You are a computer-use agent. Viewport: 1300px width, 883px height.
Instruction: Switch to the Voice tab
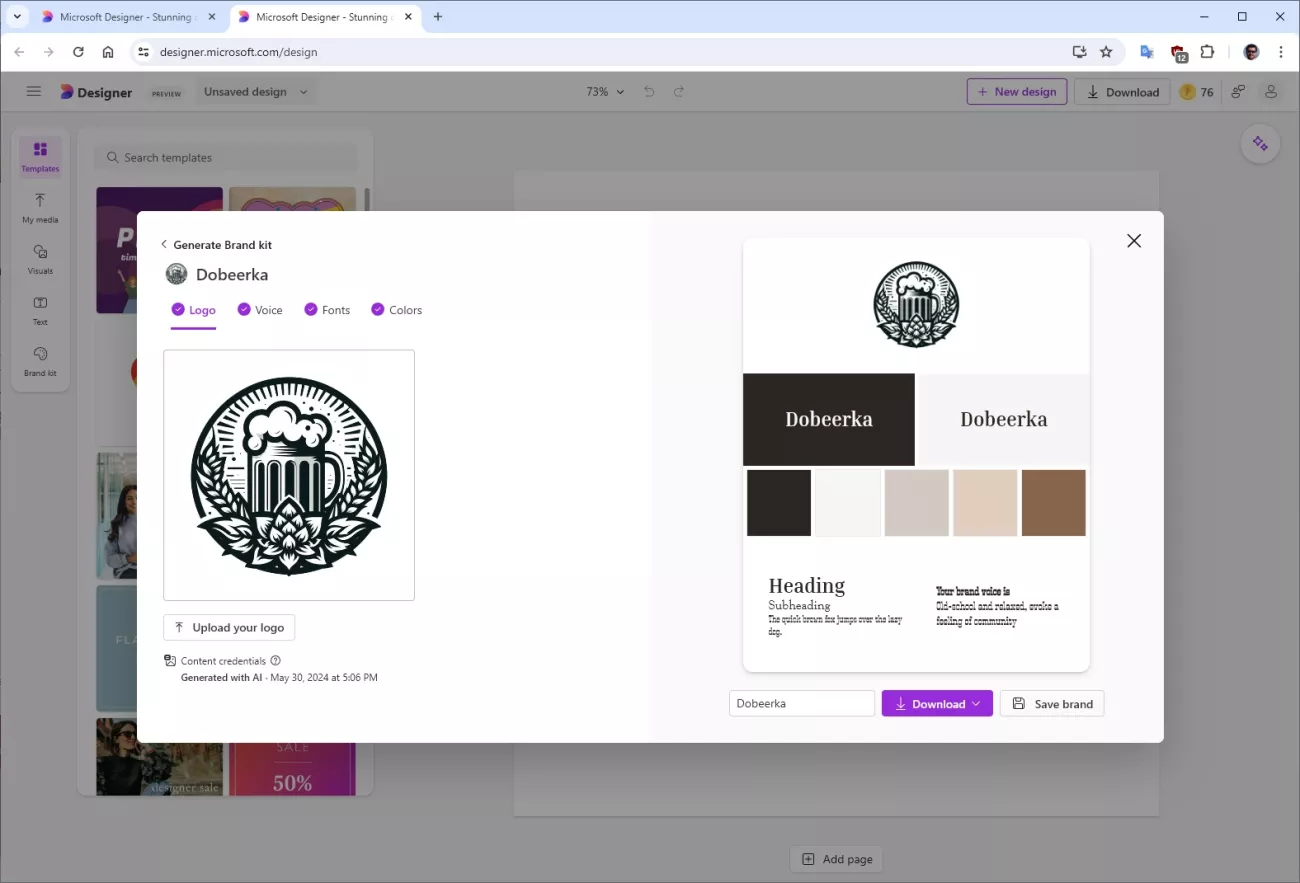pyautogui.click(x=260, y=310)
